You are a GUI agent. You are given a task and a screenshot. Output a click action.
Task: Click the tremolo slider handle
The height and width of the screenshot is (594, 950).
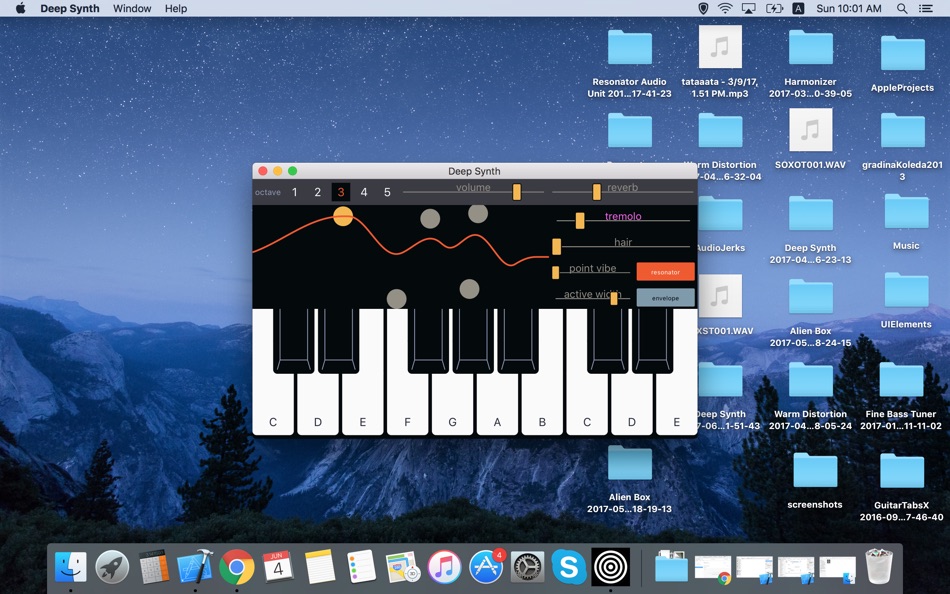pyautogui.click(x=580, y=220)
